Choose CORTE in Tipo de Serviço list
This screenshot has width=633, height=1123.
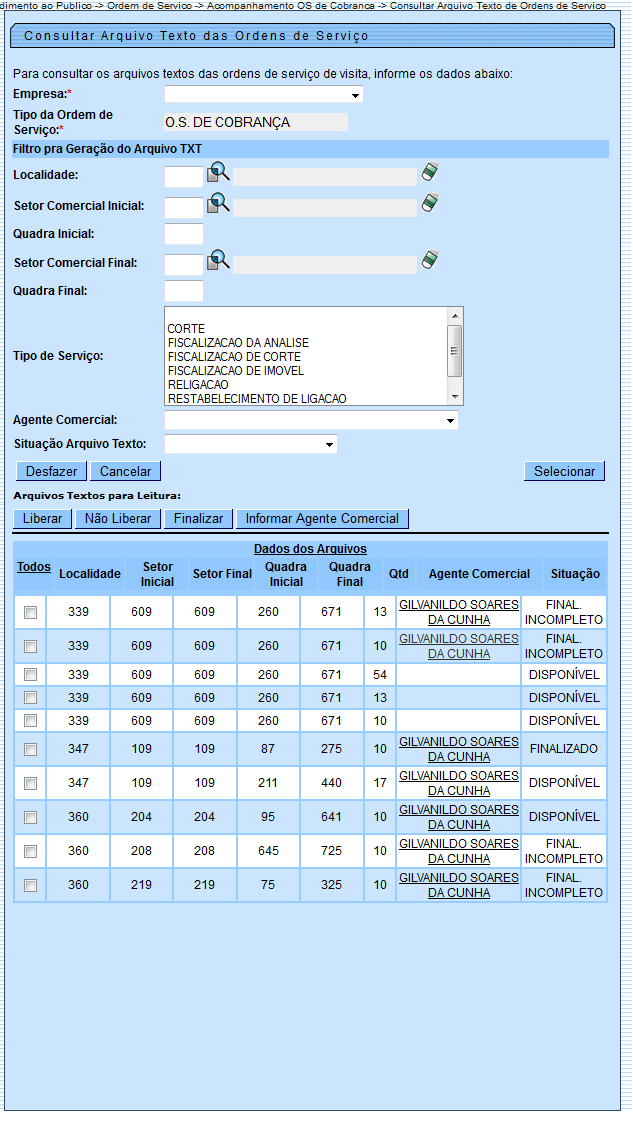(x=186, y=329)
